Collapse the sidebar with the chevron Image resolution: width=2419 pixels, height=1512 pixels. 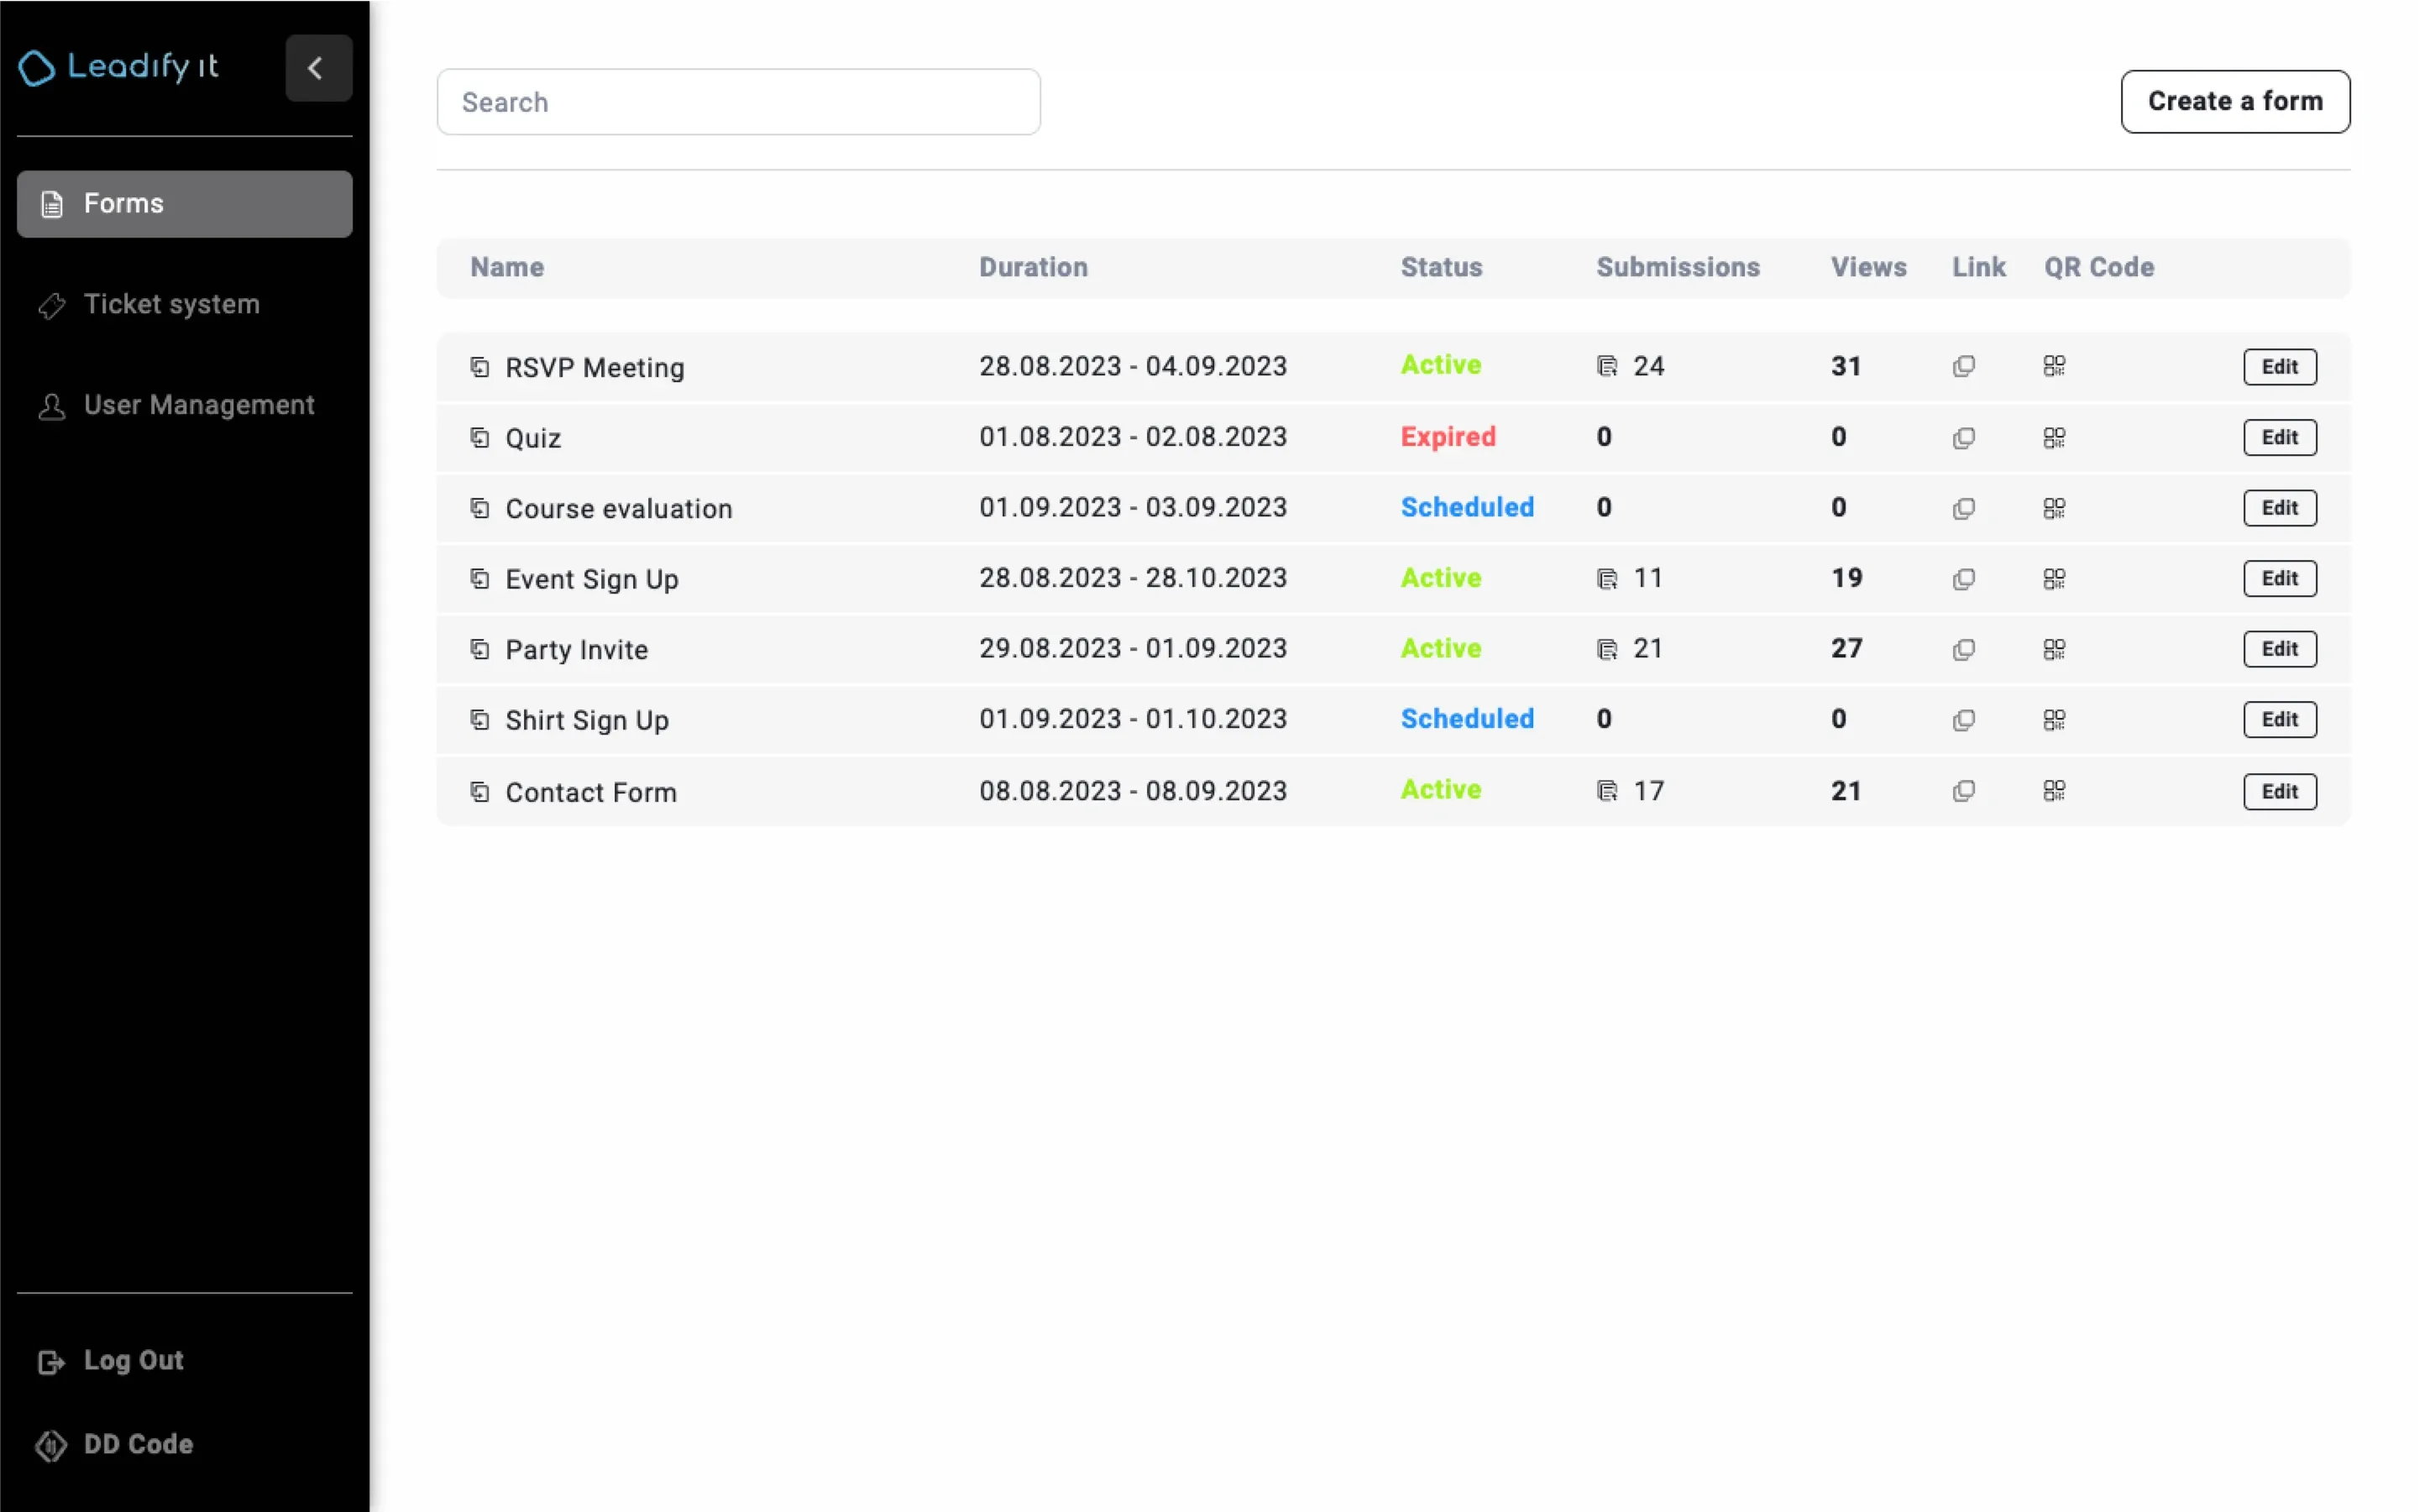[x=318, y=68]
